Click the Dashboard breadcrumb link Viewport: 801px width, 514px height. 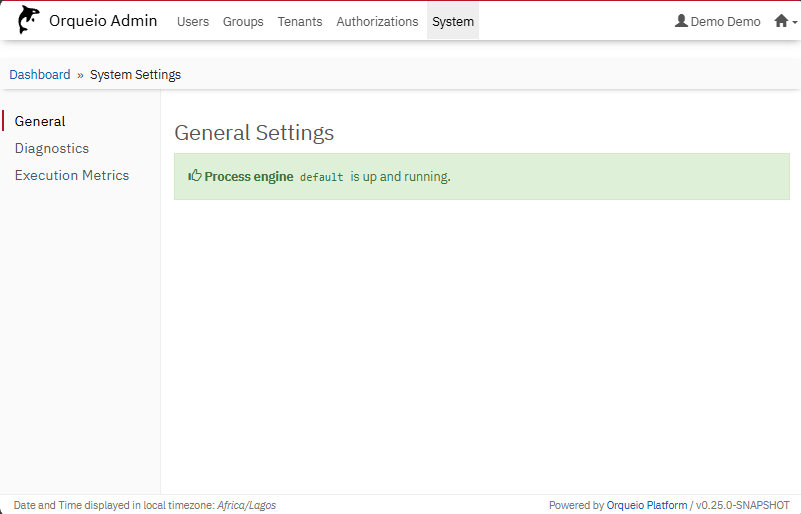40,75
